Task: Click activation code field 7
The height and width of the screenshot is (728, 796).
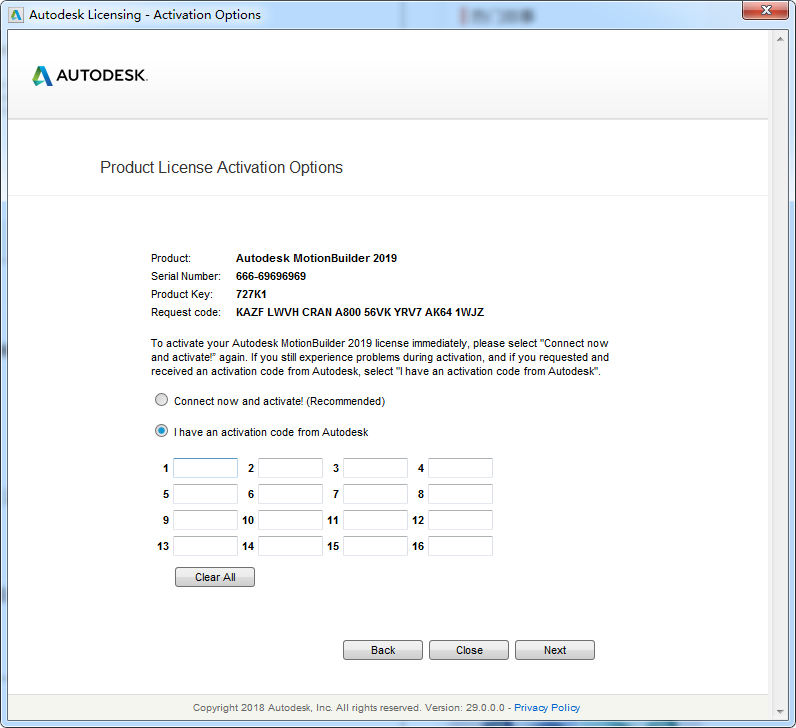Action: [376, 494]
